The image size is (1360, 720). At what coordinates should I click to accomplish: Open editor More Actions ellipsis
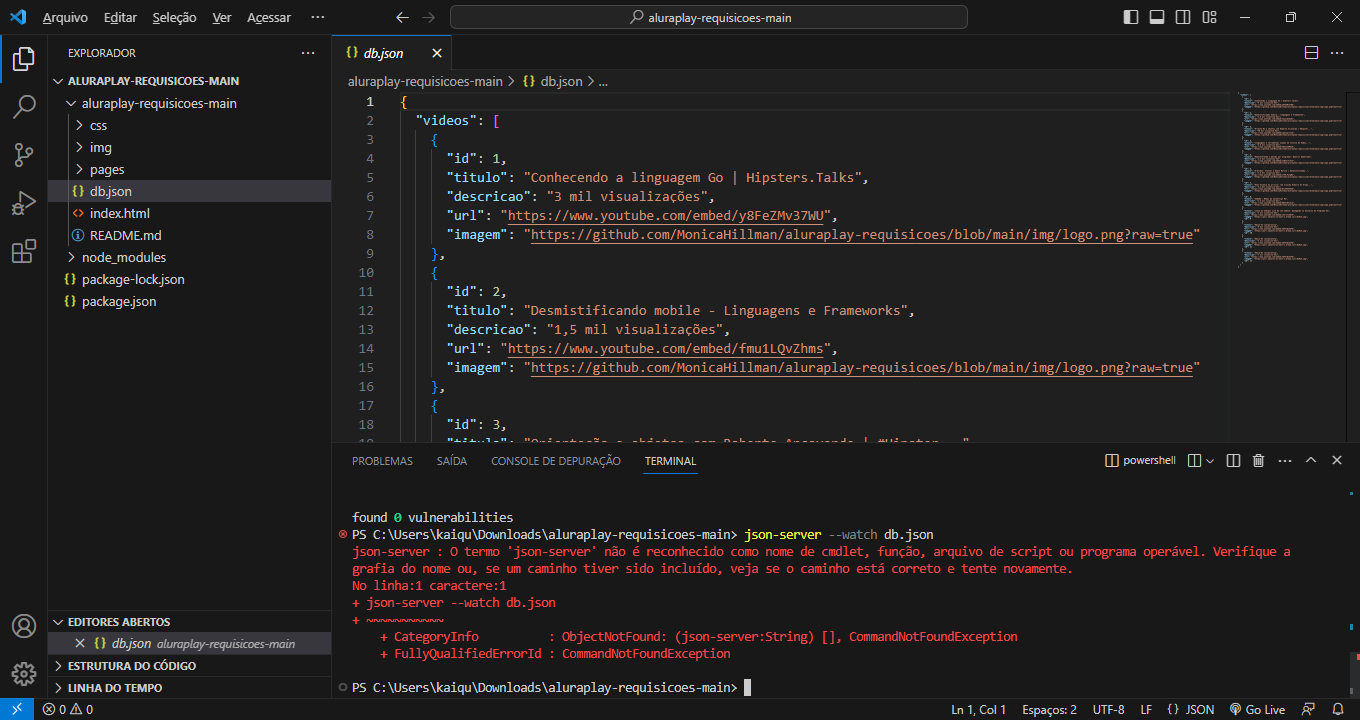pos(1339,53)
